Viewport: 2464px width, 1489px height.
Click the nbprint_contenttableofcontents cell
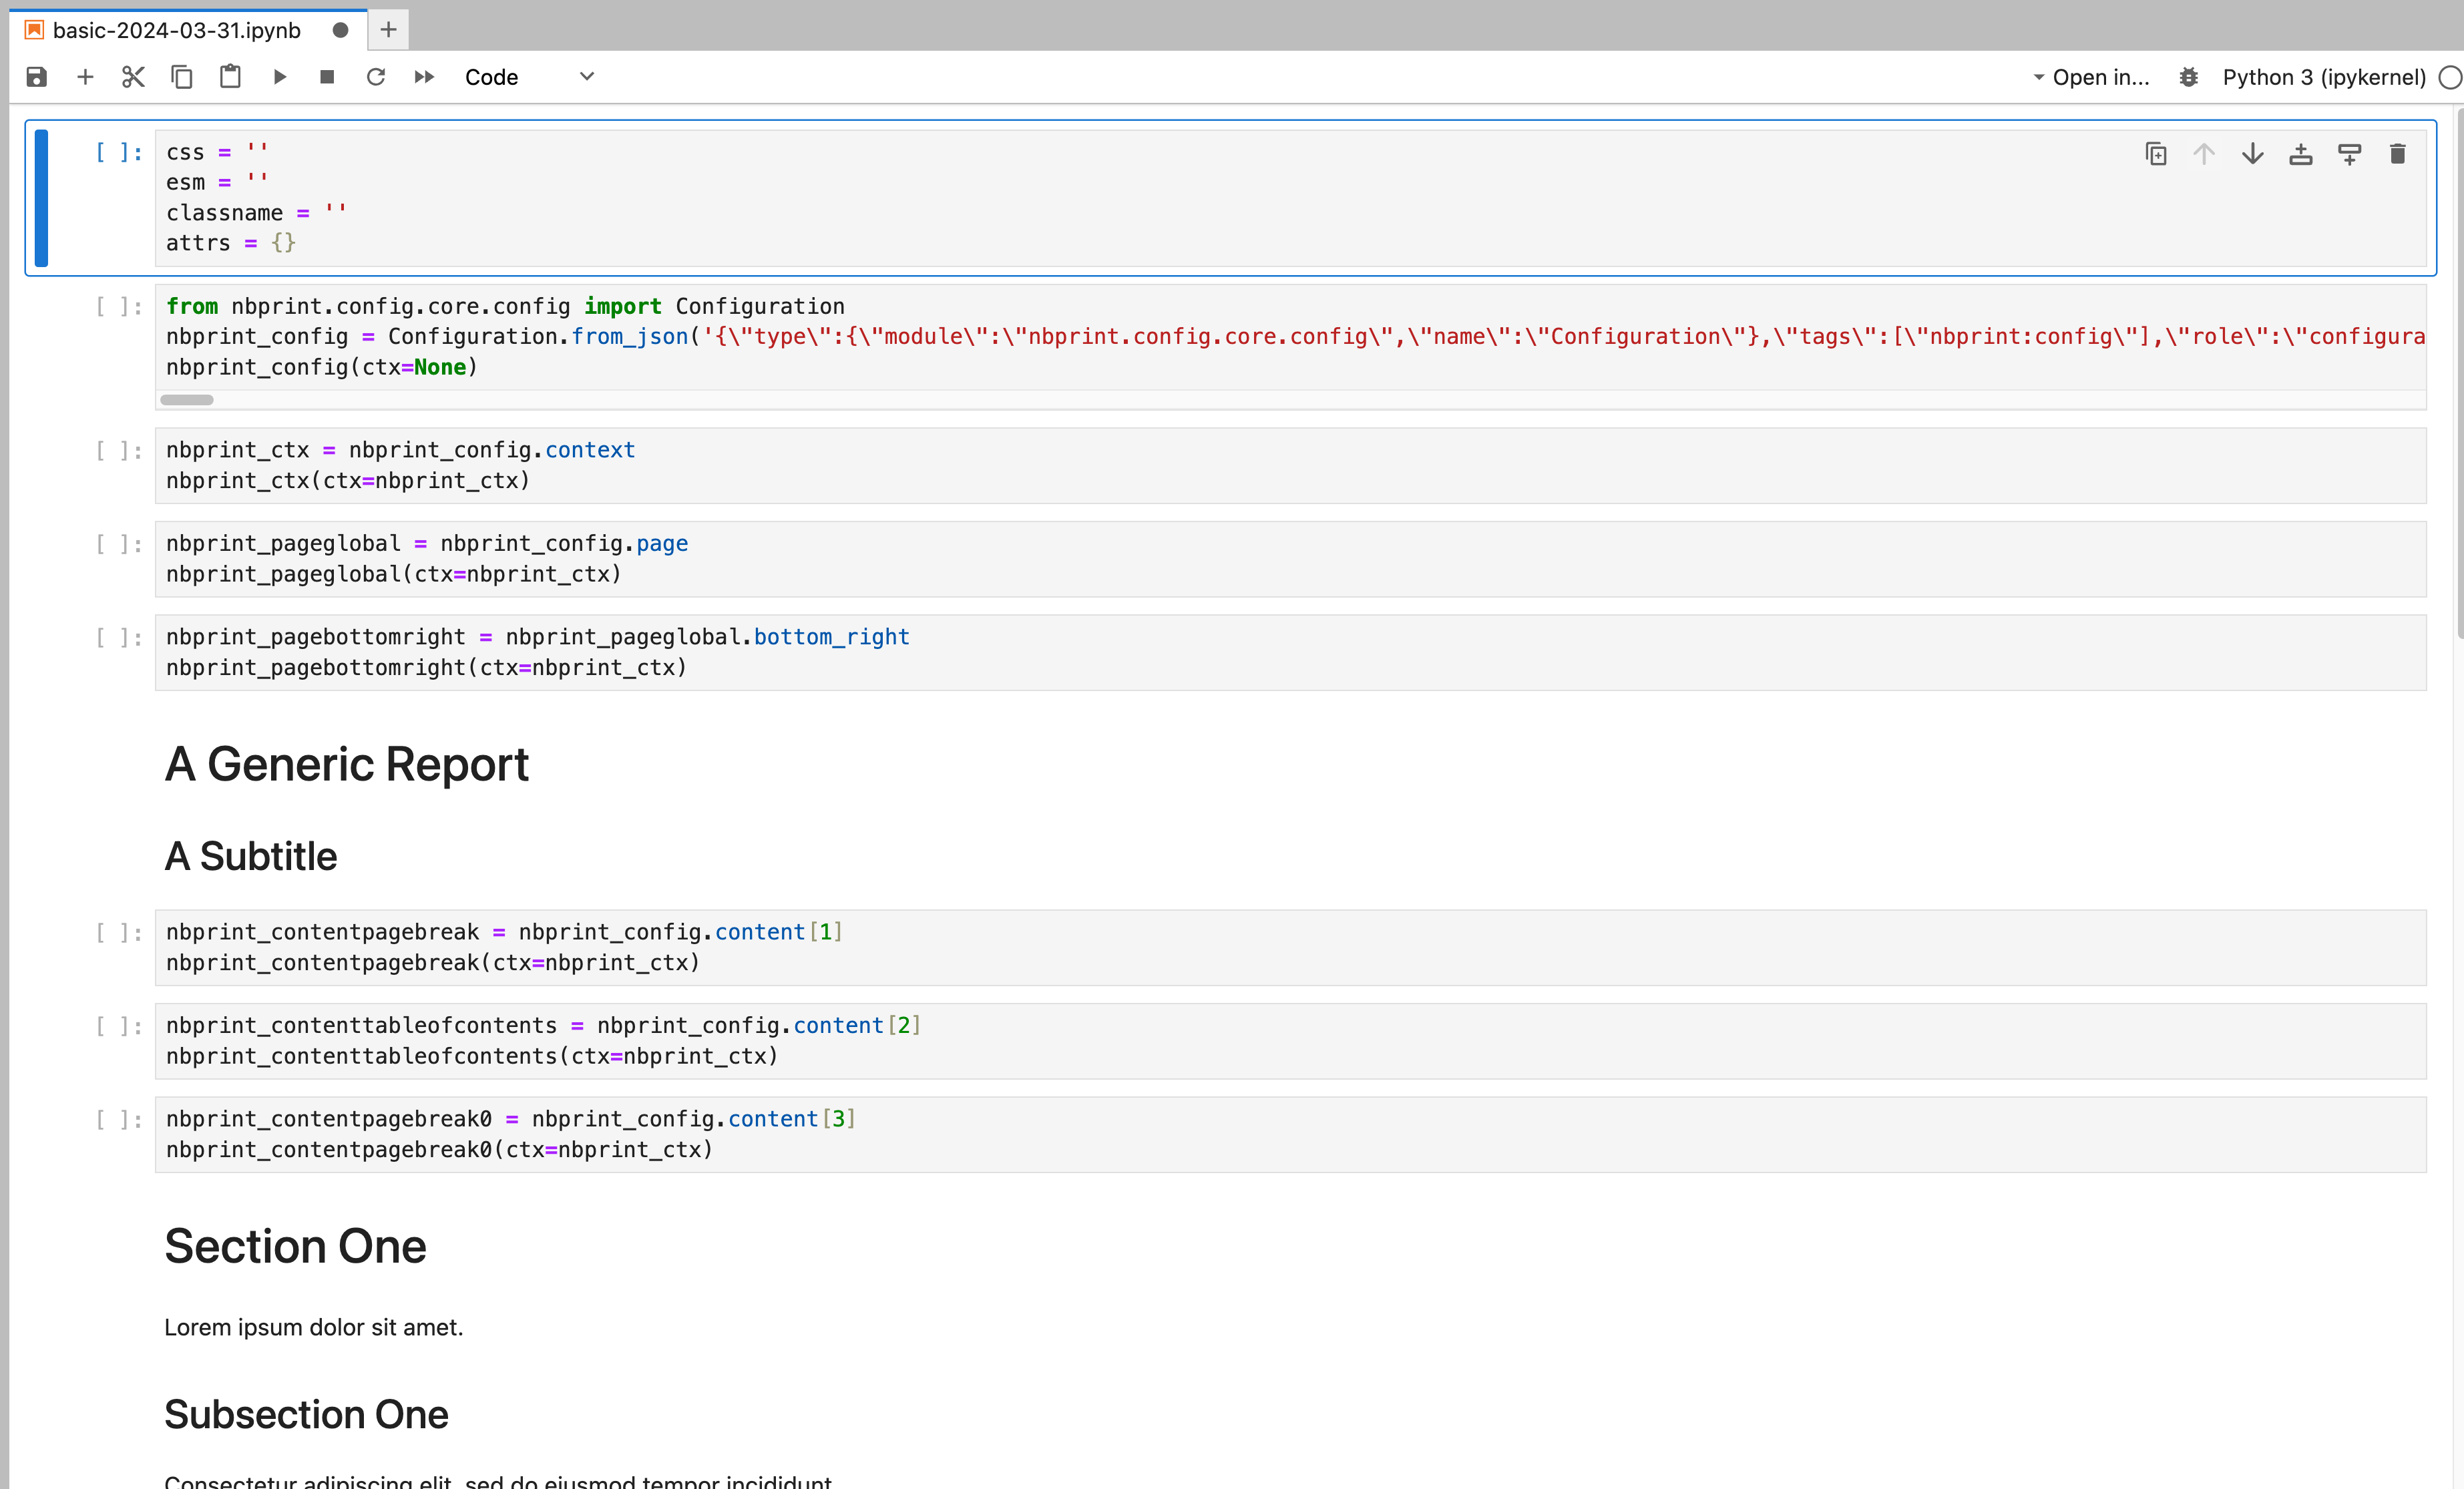coord(1290,1041)
